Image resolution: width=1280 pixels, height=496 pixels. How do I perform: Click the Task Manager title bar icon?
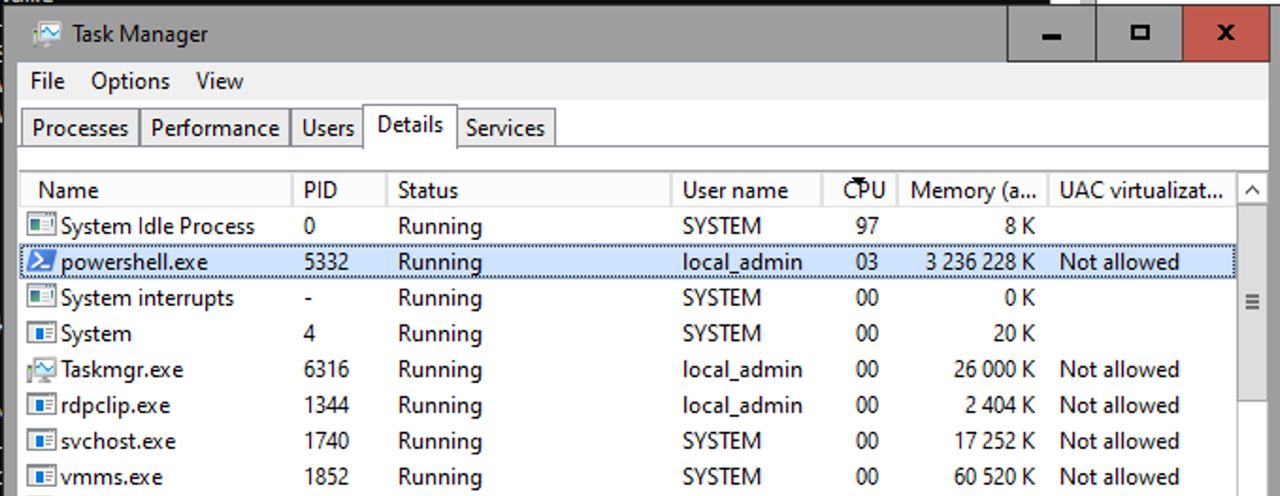pos(46,34)
